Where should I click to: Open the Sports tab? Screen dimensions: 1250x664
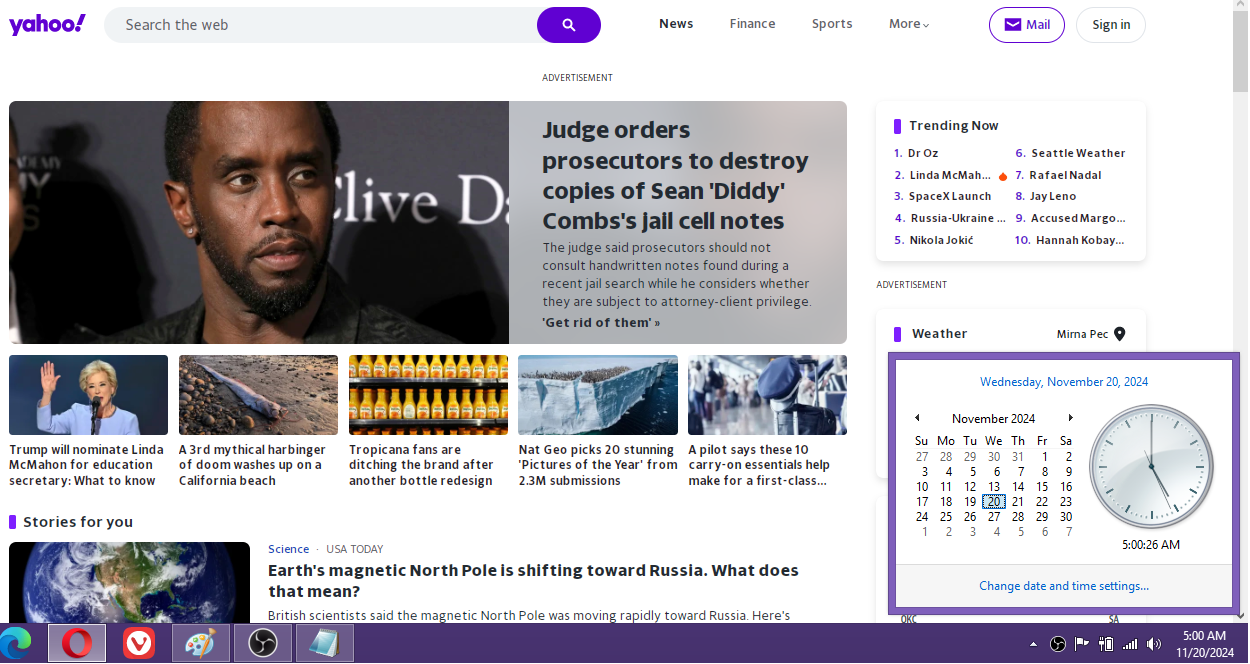pyautogui.click(x=832, y=24)
